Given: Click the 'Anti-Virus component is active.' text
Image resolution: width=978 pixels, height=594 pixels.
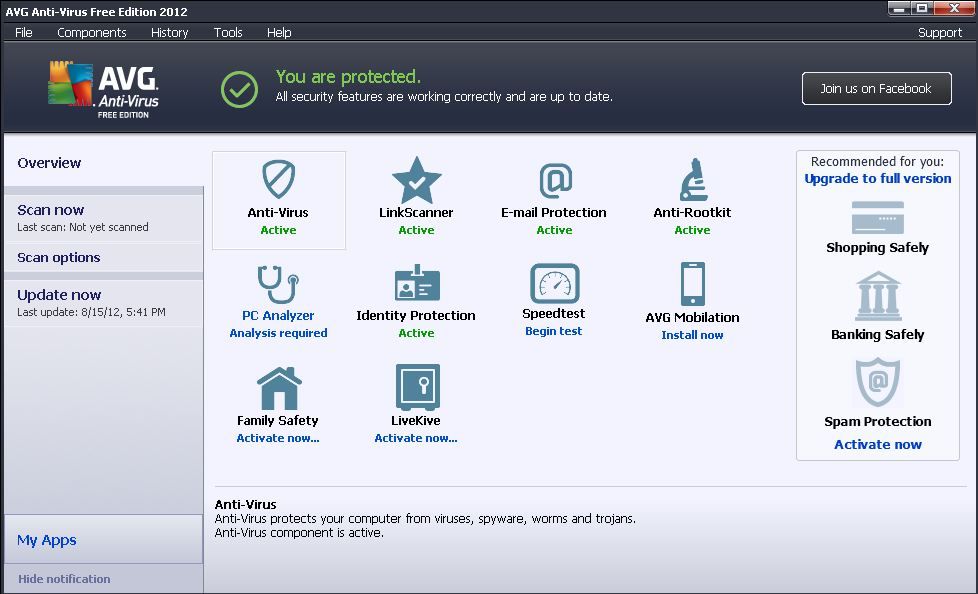Looking at the screenshot, I should (299, 533).
